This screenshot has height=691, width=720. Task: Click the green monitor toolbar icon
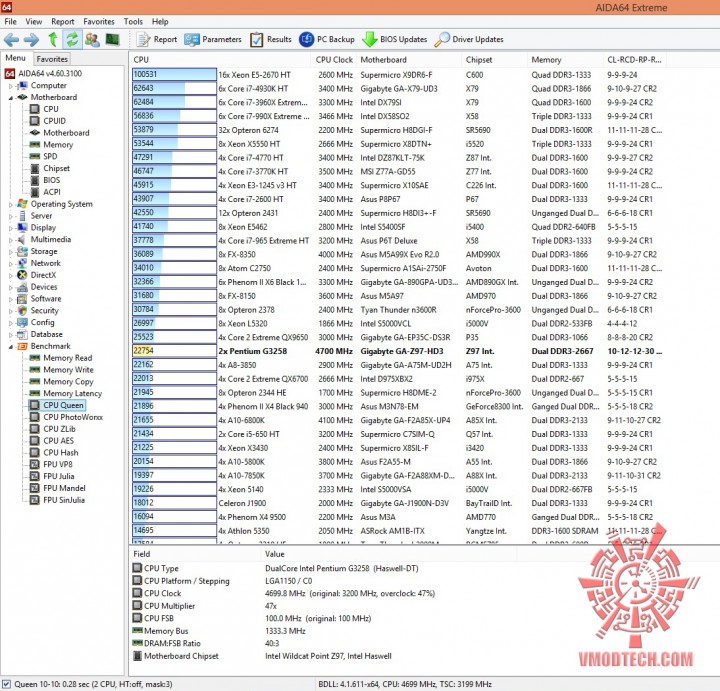(x=112, y=39)
